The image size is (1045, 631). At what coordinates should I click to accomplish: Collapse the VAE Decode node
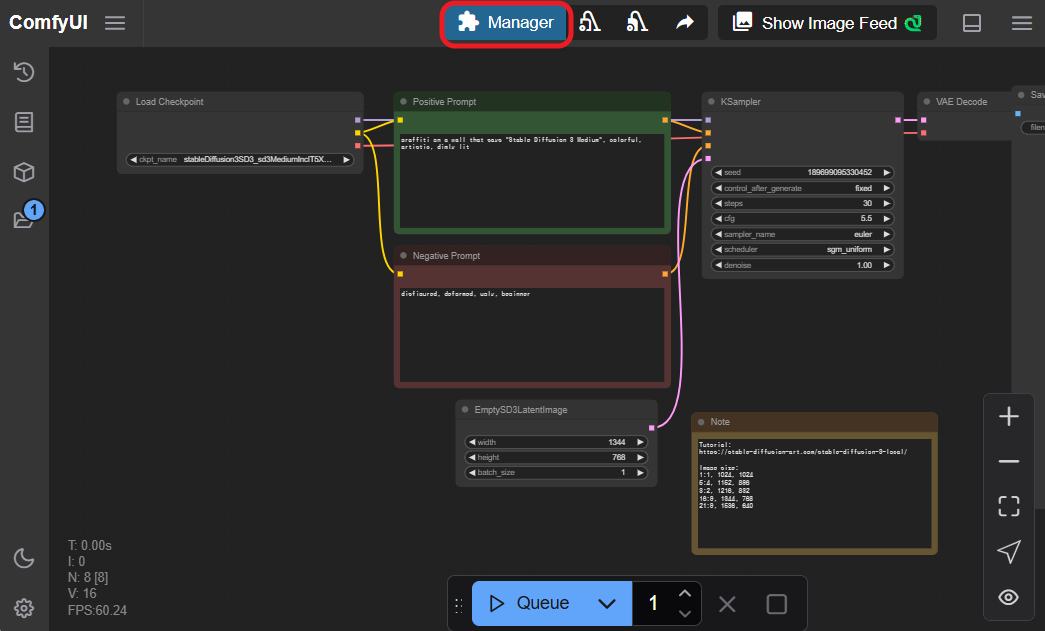click(x=926, y=101)
